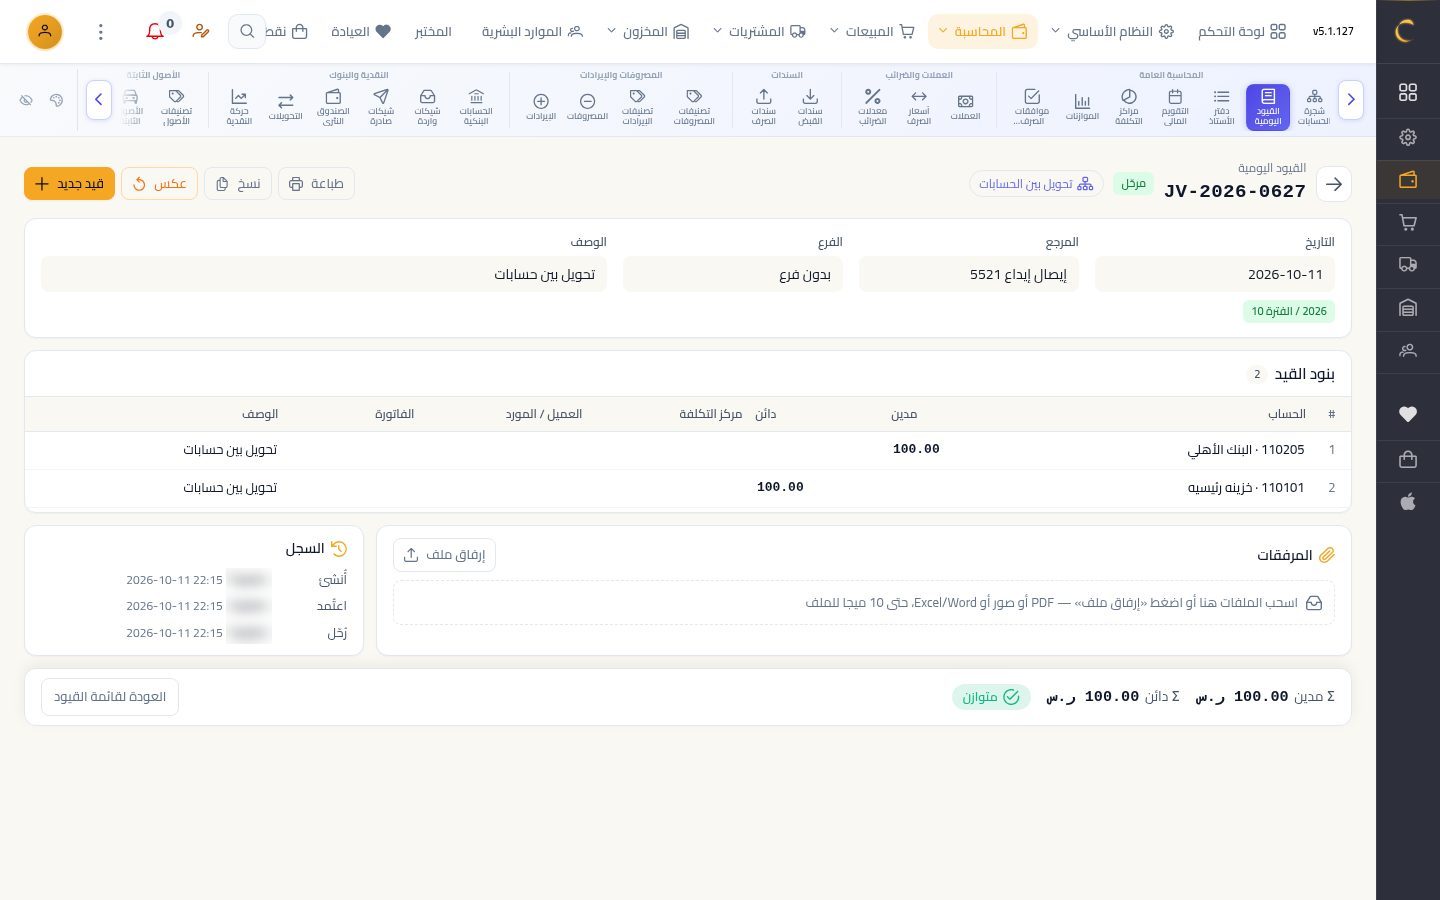Image resolution: width=1440 pixels, height=900 pixels.
Task: Click the wallet icon in the sidebar
Action: pos(1408,180)
